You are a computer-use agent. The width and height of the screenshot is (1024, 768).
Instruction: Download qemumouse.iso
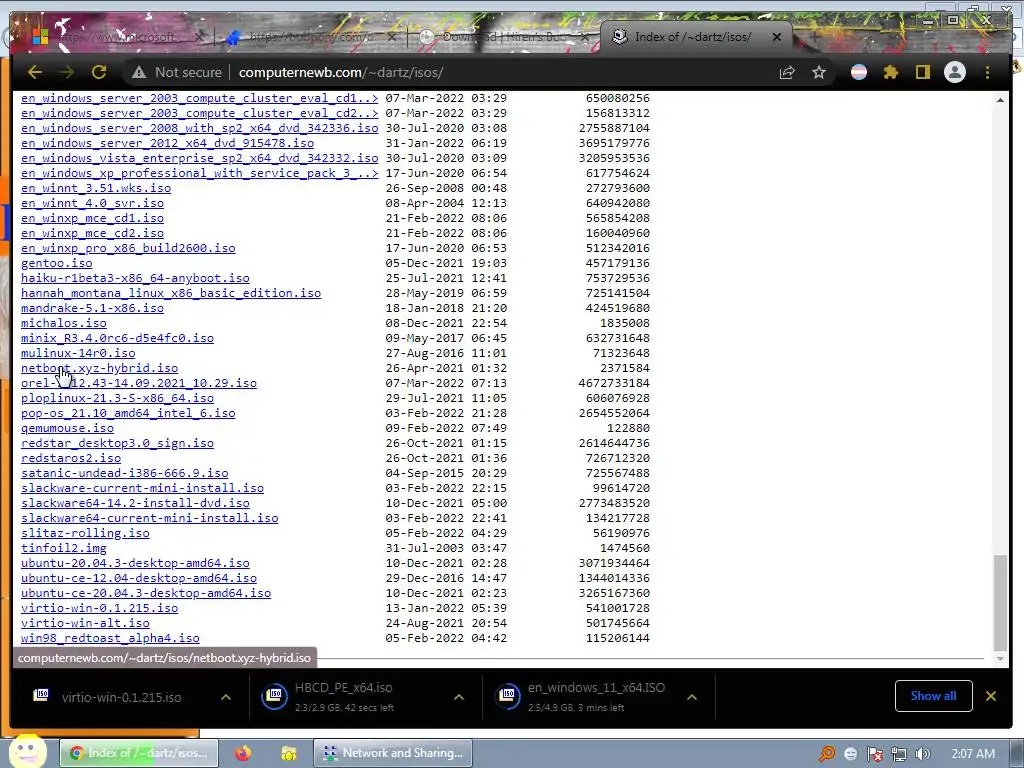(x=67, y=428)
